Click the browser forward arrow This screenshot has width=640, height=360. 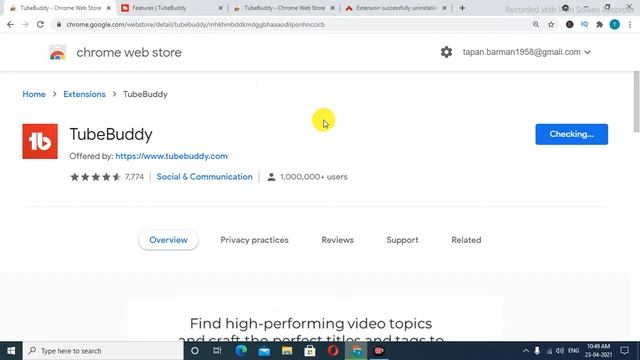click(x=25, y=24)
